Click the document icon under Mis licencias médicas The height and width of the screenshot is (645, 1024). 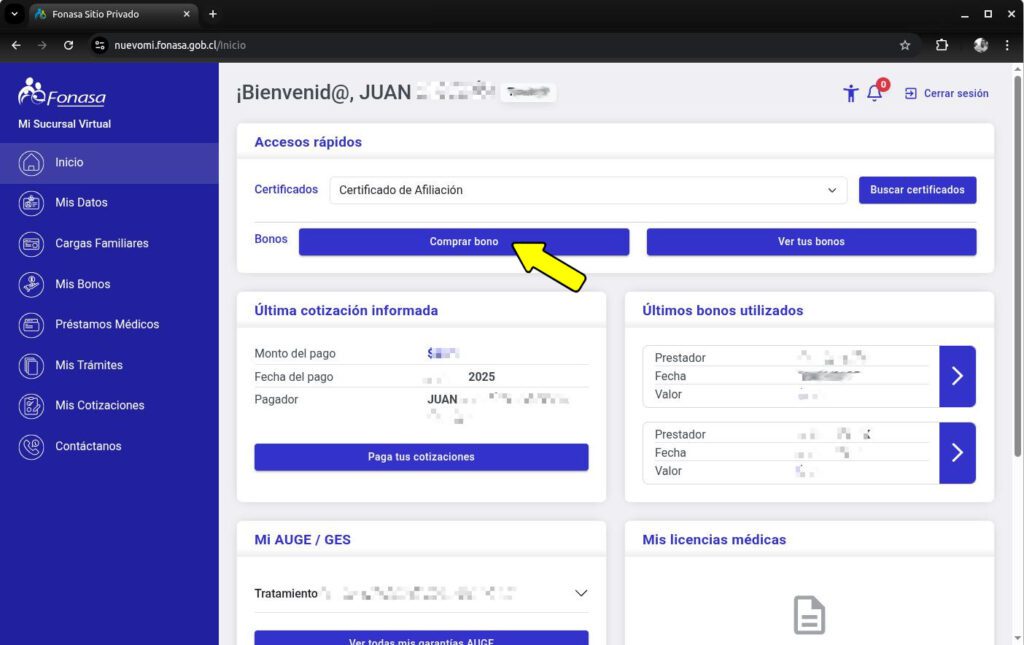pyautogui.click(x=809, y=615)
